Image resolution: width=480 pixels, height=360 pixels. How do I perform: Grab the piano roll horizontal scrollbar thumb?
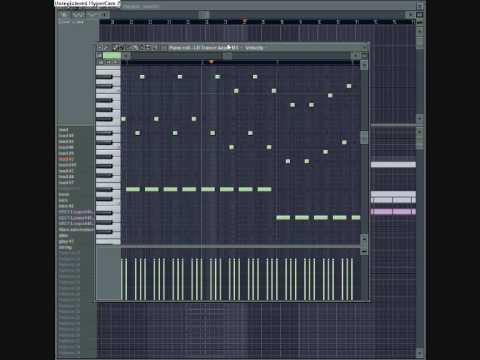pyautogui.click(x=227, y=56)
